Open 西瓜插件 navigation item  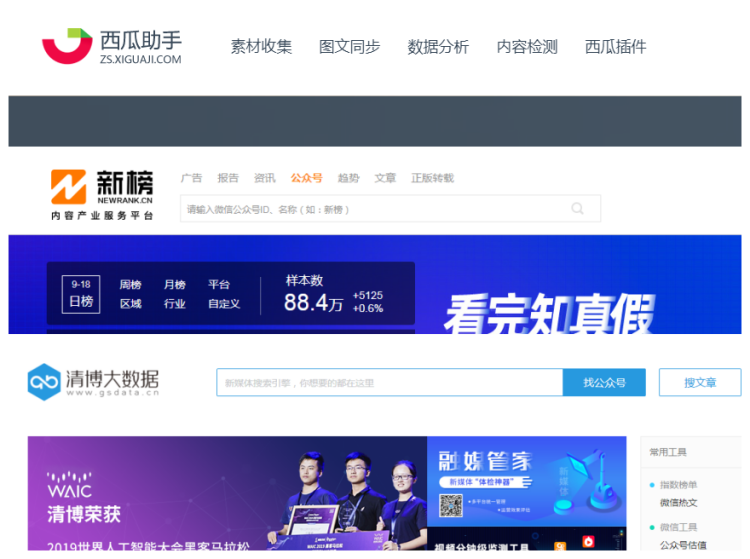pos(615,46)
